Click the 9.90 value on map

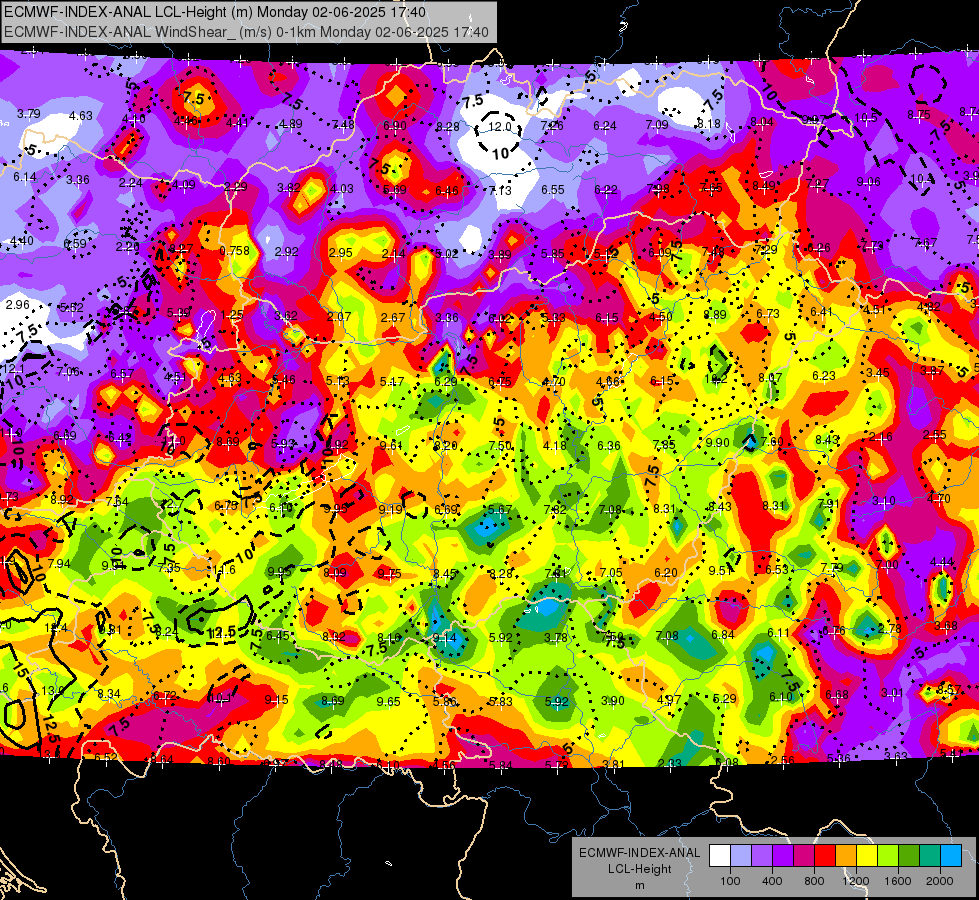pyautogui.click(x=717, y=443)
